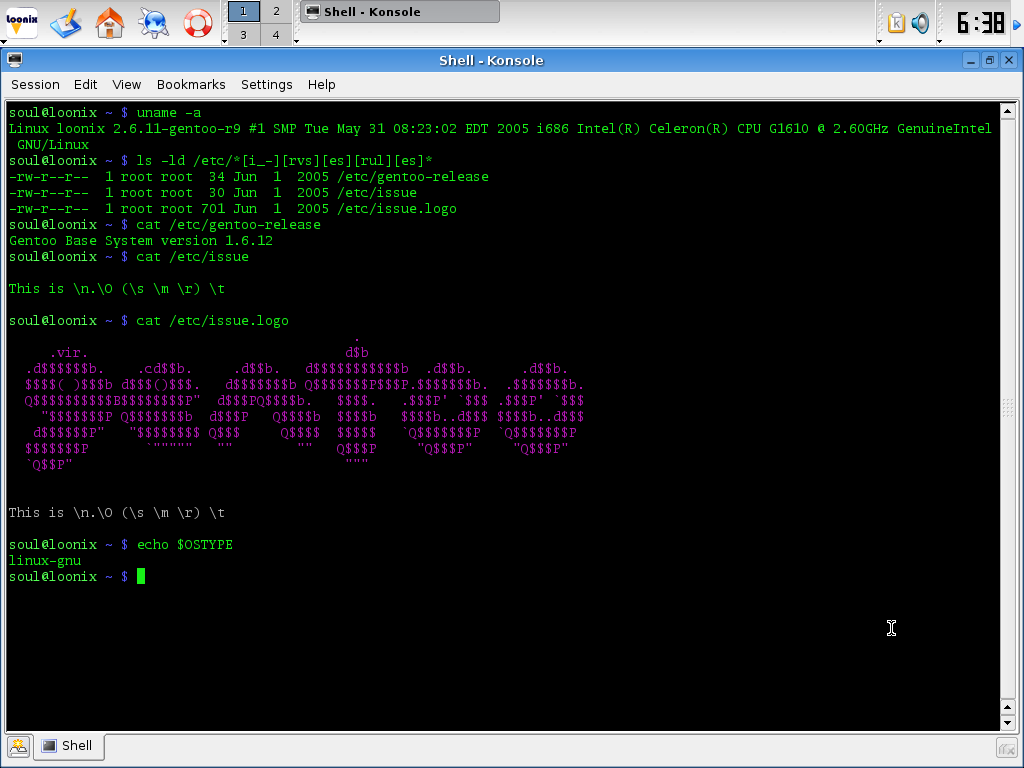Click the new session icon beside Shell tab
This screenshot has height=768, width=1024.
coord(18,746)
